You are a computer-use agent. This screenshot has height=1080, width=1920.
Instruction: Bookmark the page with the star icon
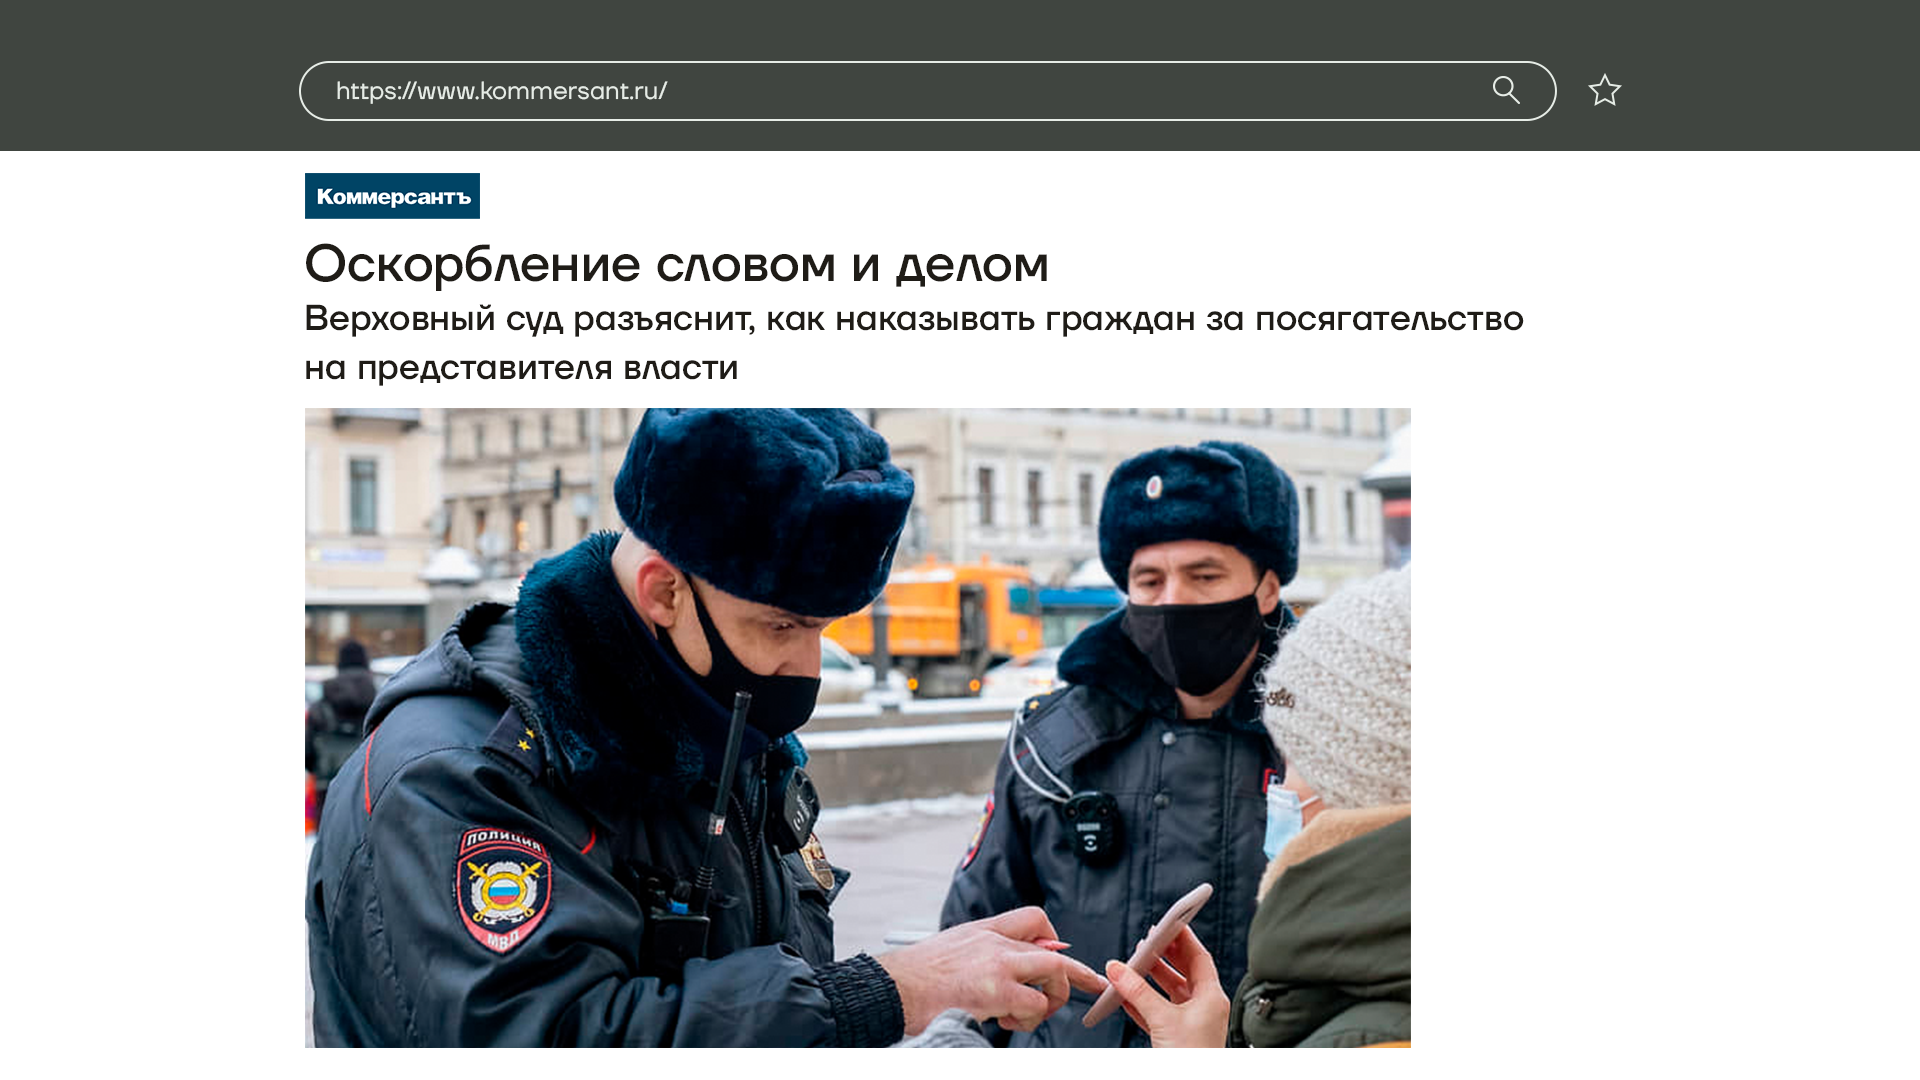click(x=1604, y=90)
